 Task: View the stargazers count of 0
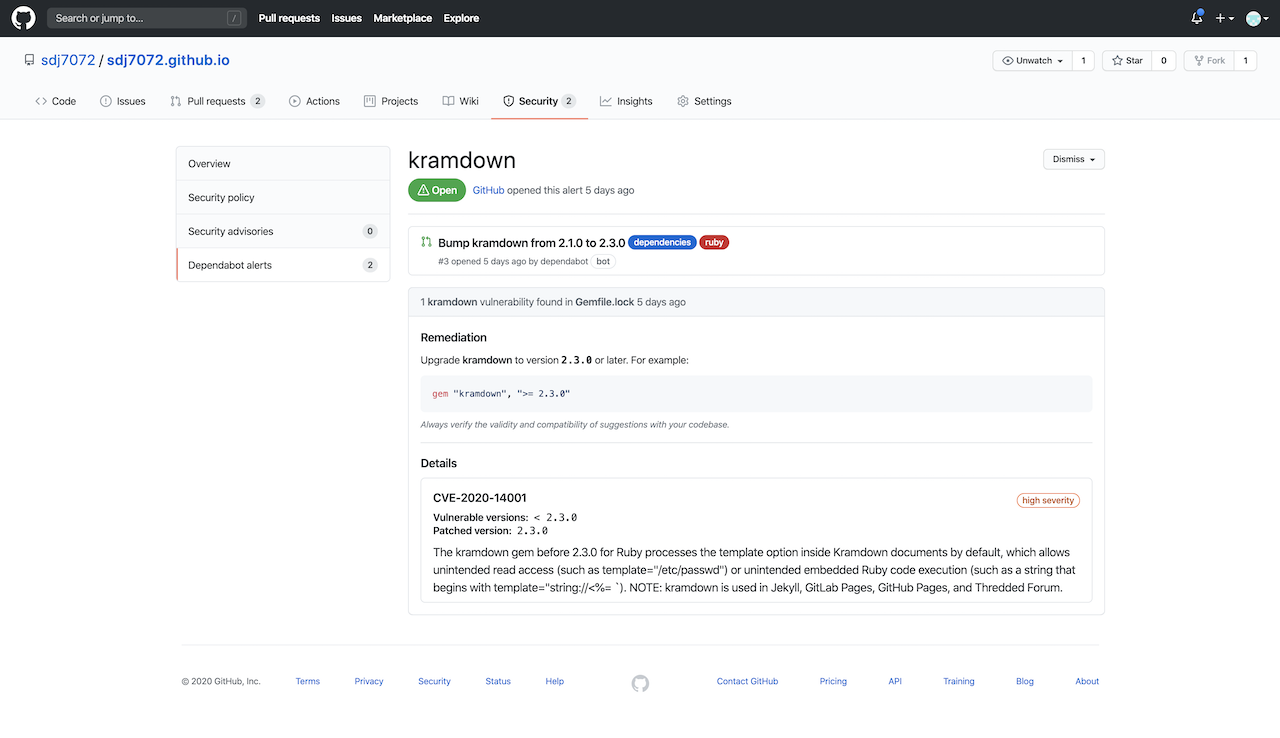(x=1163, y=61)
